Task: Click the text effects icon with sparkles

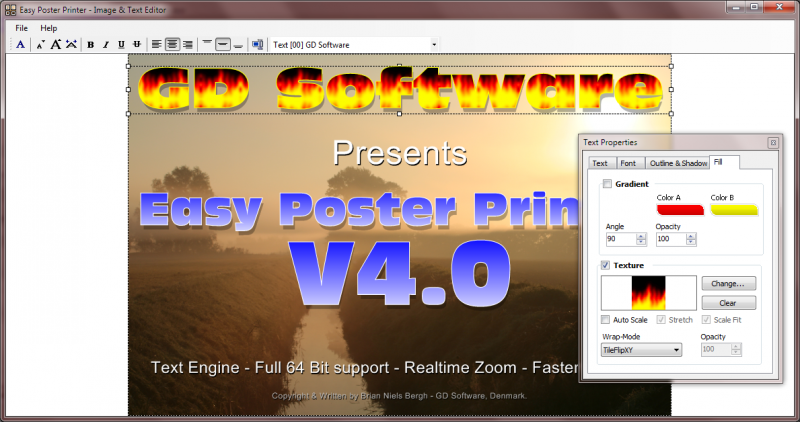Action: [71, 44]
